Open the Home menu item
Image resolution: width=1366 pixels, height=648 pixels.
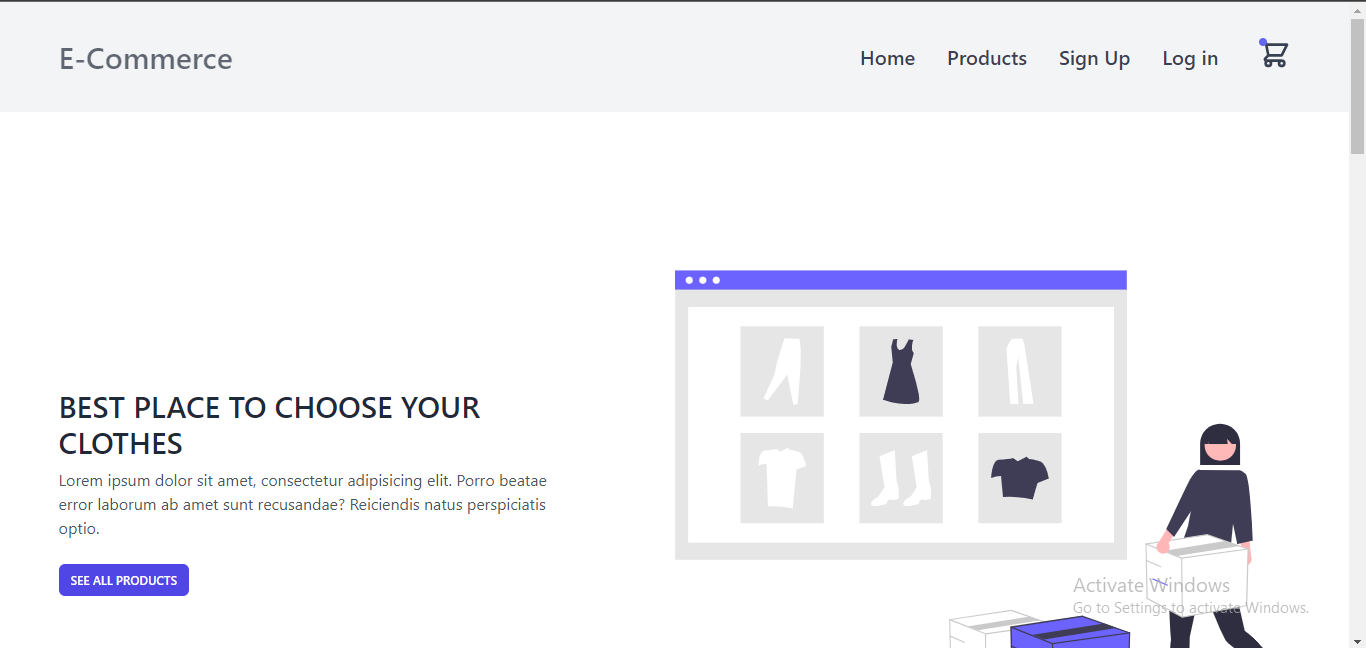[x=887, y=58]
